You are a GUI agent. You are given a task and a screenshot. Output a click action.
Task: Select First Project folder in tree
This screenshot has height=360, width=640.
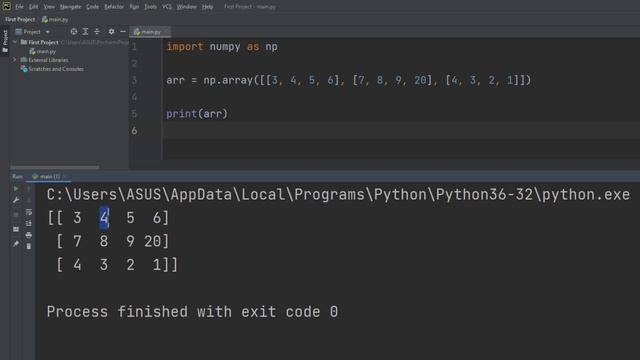point(43,42)
